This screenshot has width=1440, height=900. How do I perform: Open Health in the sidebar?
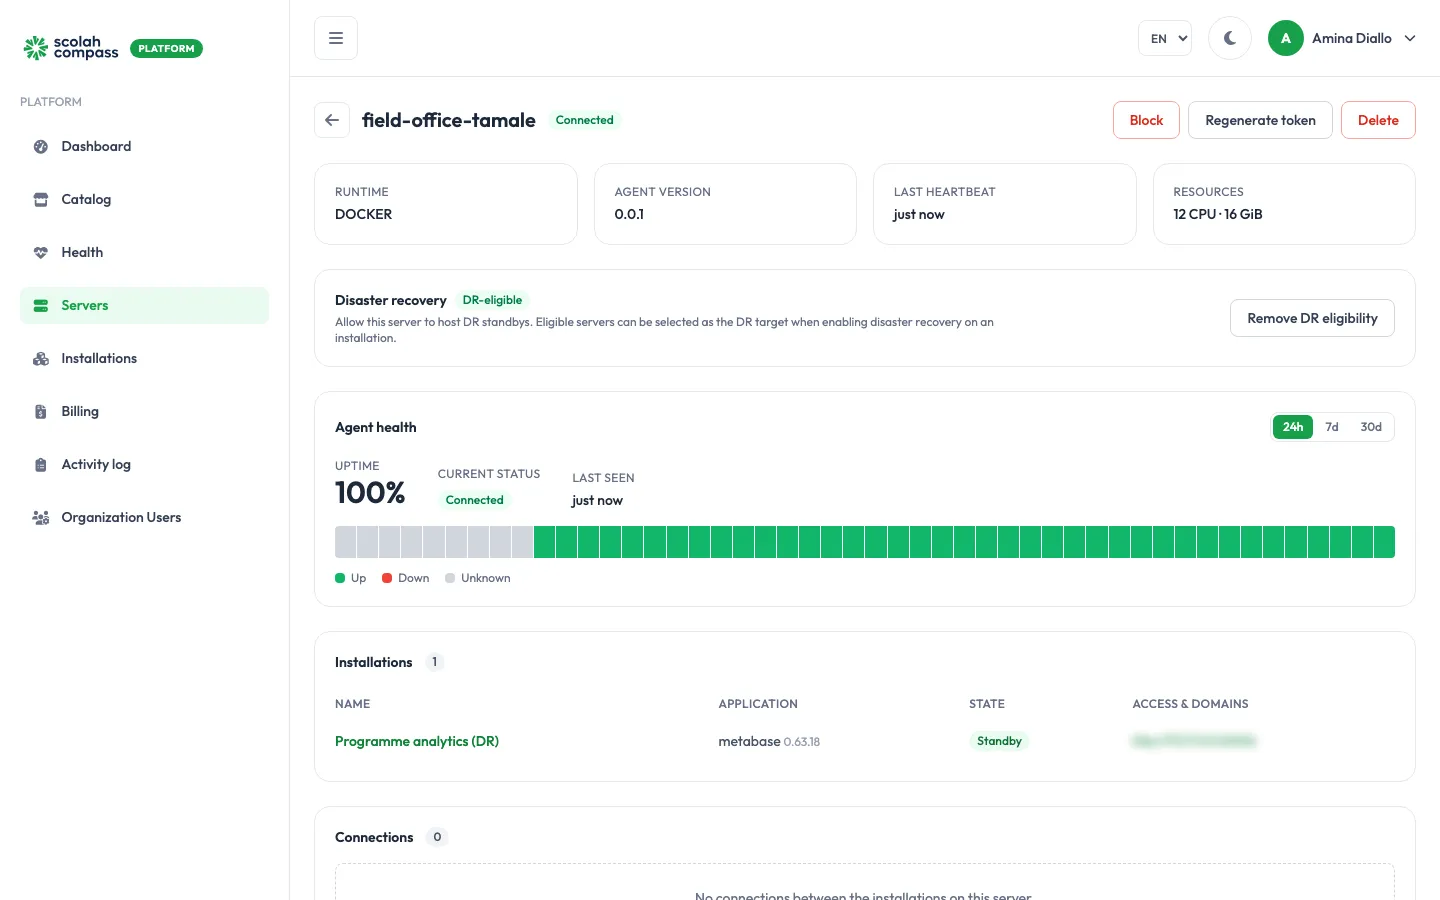(144, 252)
